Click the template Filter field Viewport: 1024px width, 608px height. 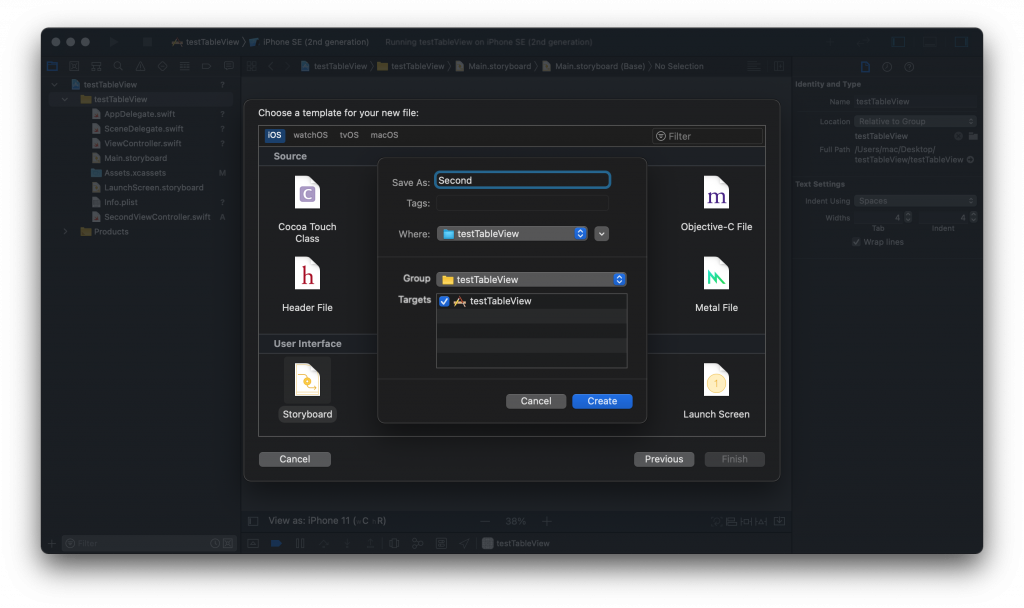coord(707,136)
